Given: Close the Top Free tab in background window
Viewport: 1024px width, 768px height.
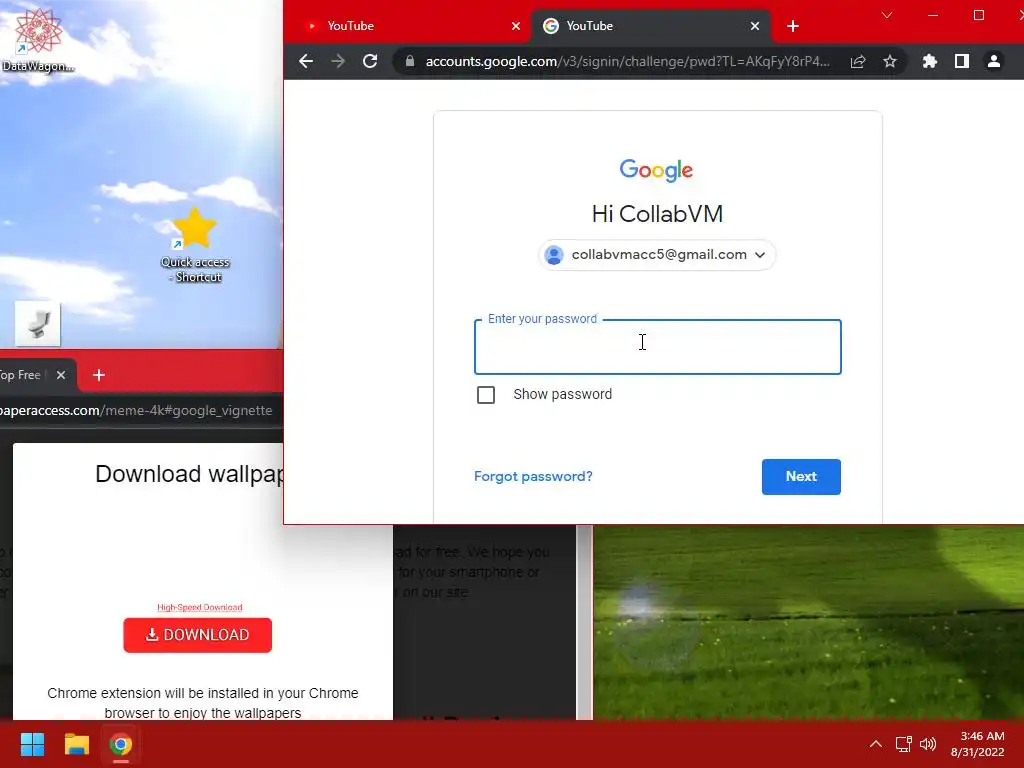Looking at the screenshot, I should click(61, 375).
